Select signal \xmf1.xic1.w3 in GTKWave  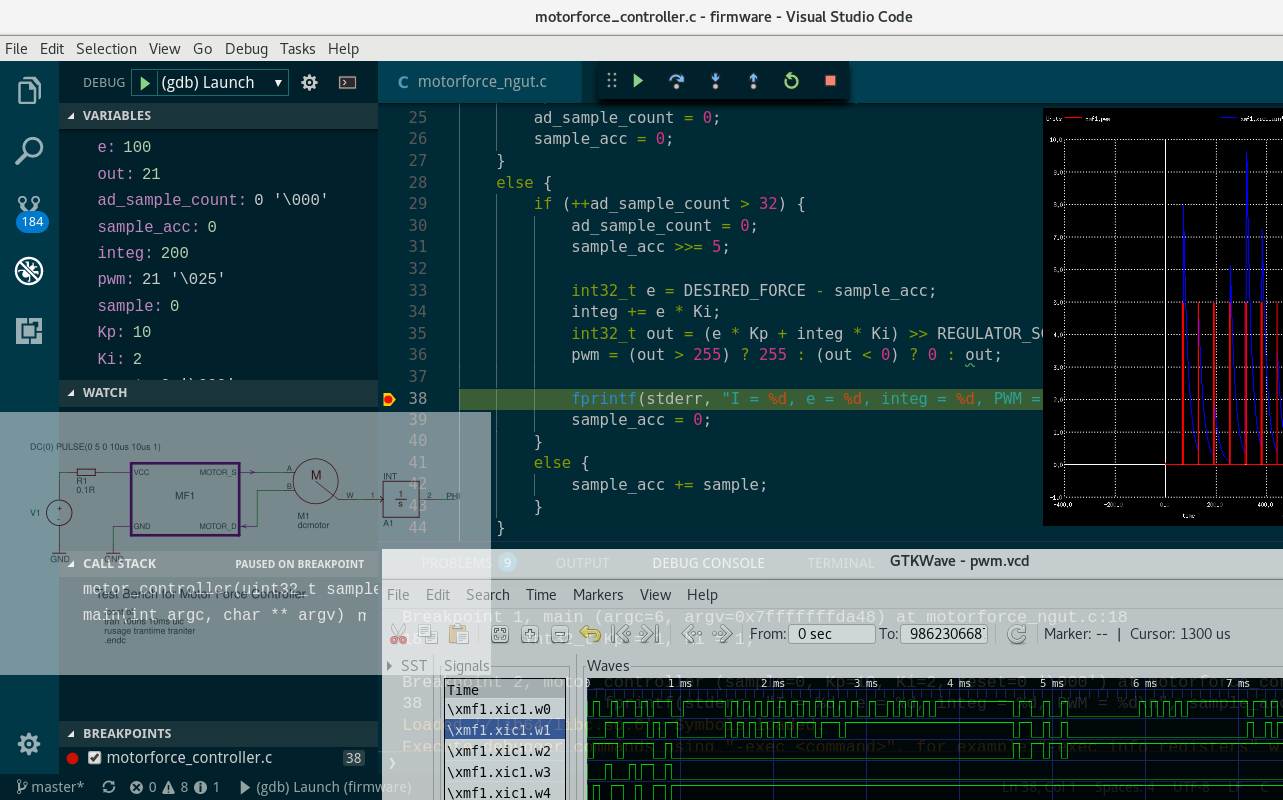[505, 773]
